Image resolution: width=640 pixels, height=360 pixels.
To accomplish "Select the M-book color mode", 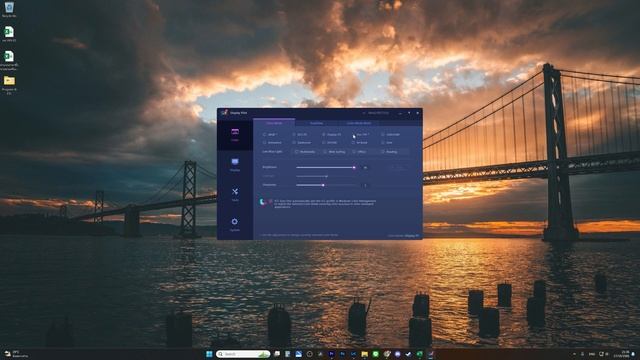I will click(x=360, y=142).
